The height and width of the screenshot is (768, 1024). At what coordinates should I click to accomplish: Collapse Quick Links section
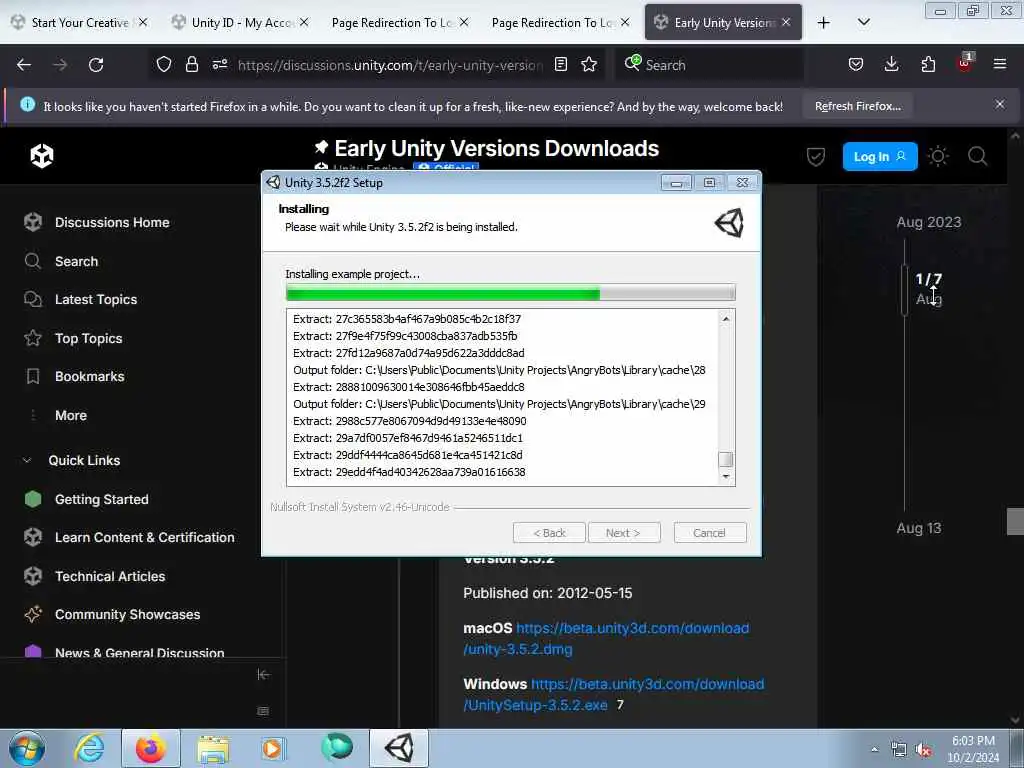[27, 460]
